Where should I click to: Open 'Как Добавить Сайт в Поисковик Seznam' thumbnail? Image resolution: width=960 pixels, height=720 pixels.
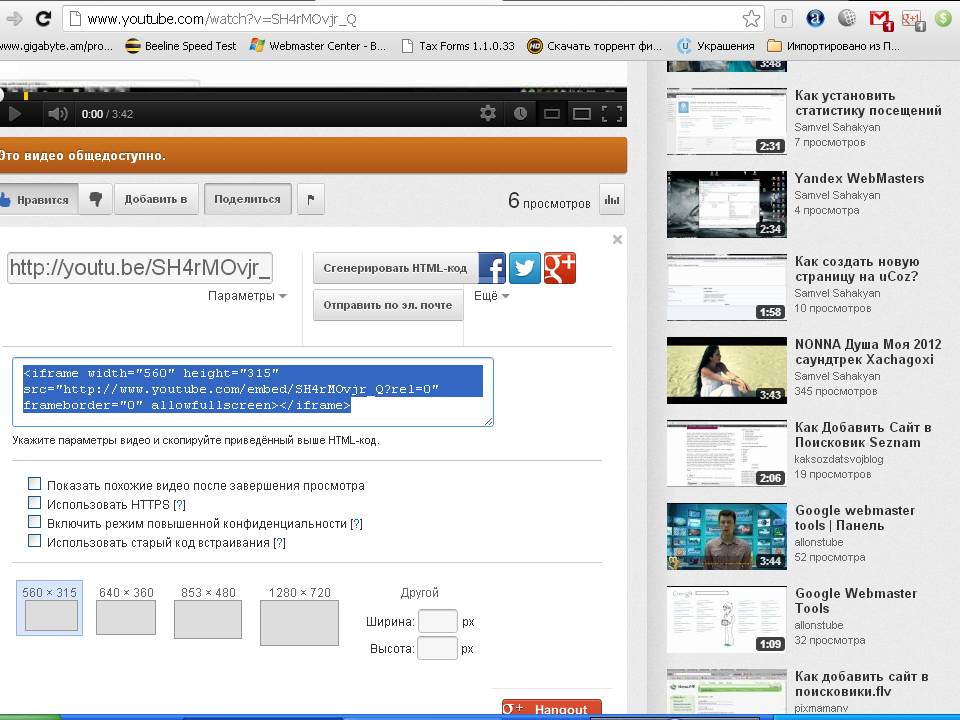[x=727, y=453]
